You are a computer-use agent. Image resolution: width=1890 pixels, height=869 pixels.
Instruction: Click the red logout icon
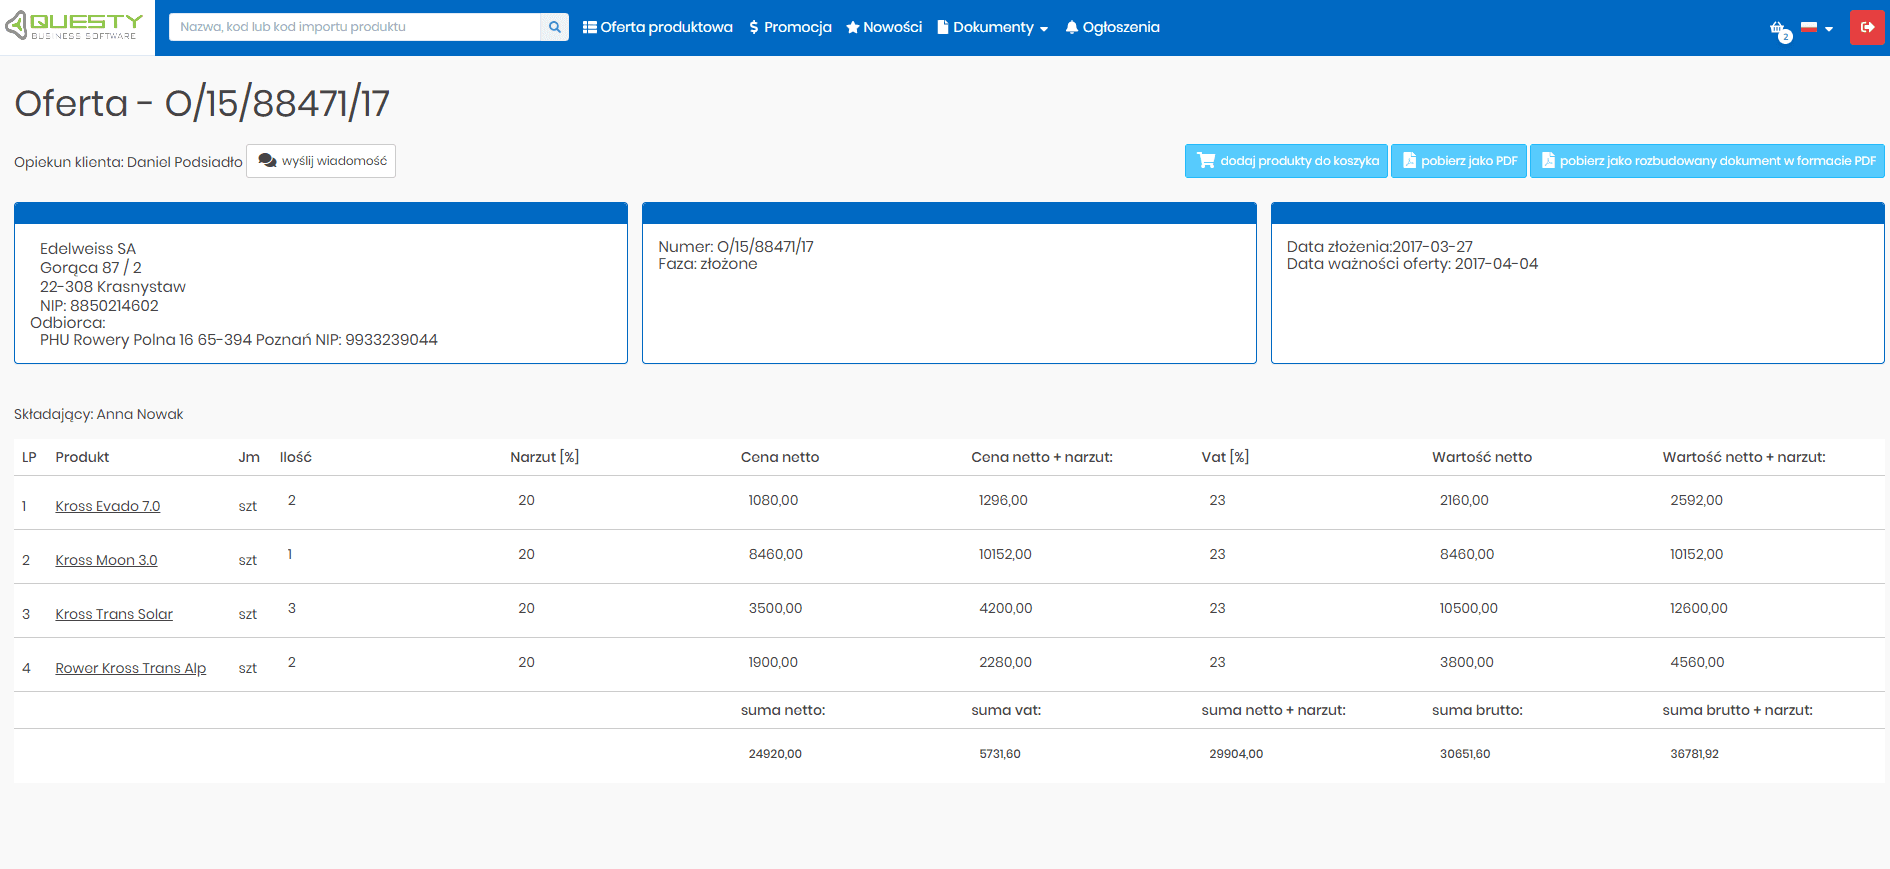pyautogui.click(x=1867, y=27)
